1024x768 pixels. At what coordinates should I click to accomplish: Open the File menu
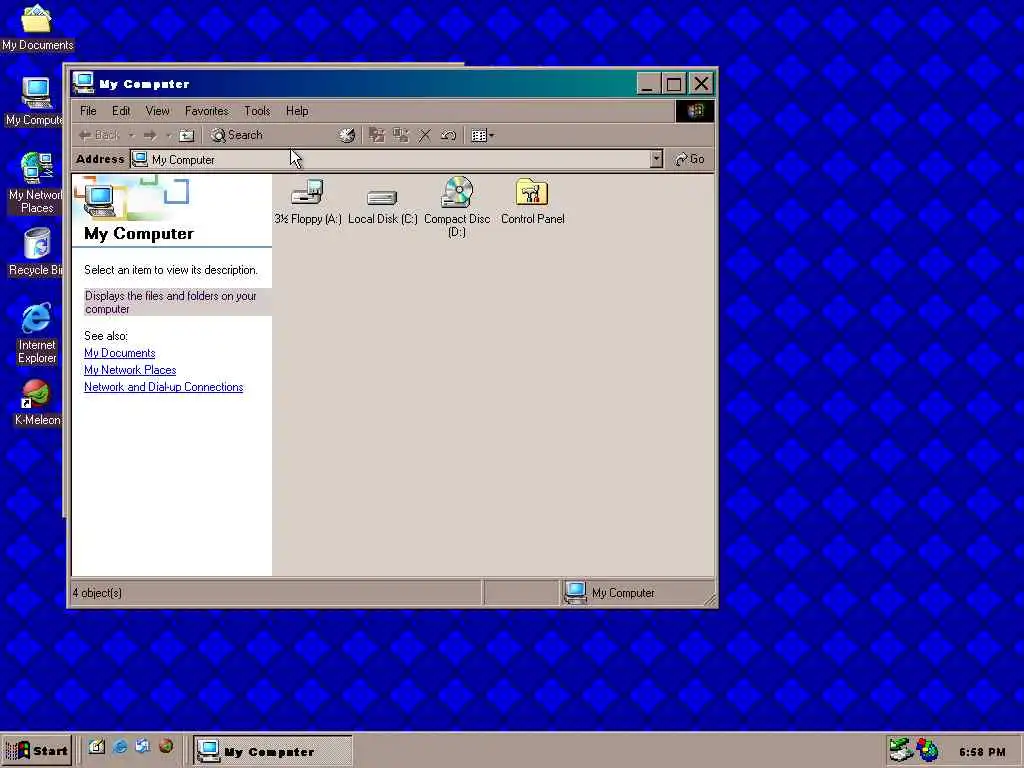pos(88,111)
